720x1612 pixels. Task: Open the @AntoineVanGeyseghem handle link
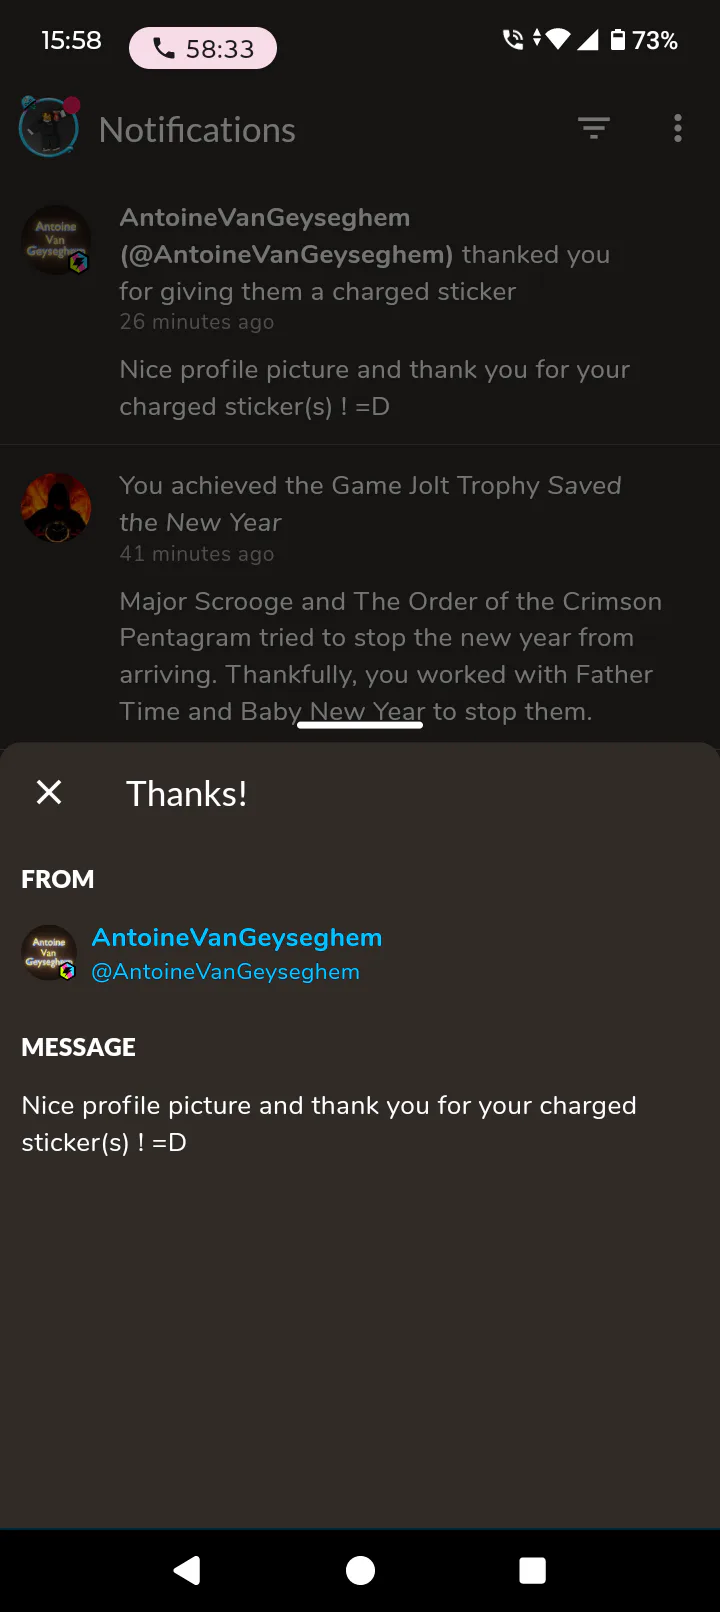pos(226,971)
